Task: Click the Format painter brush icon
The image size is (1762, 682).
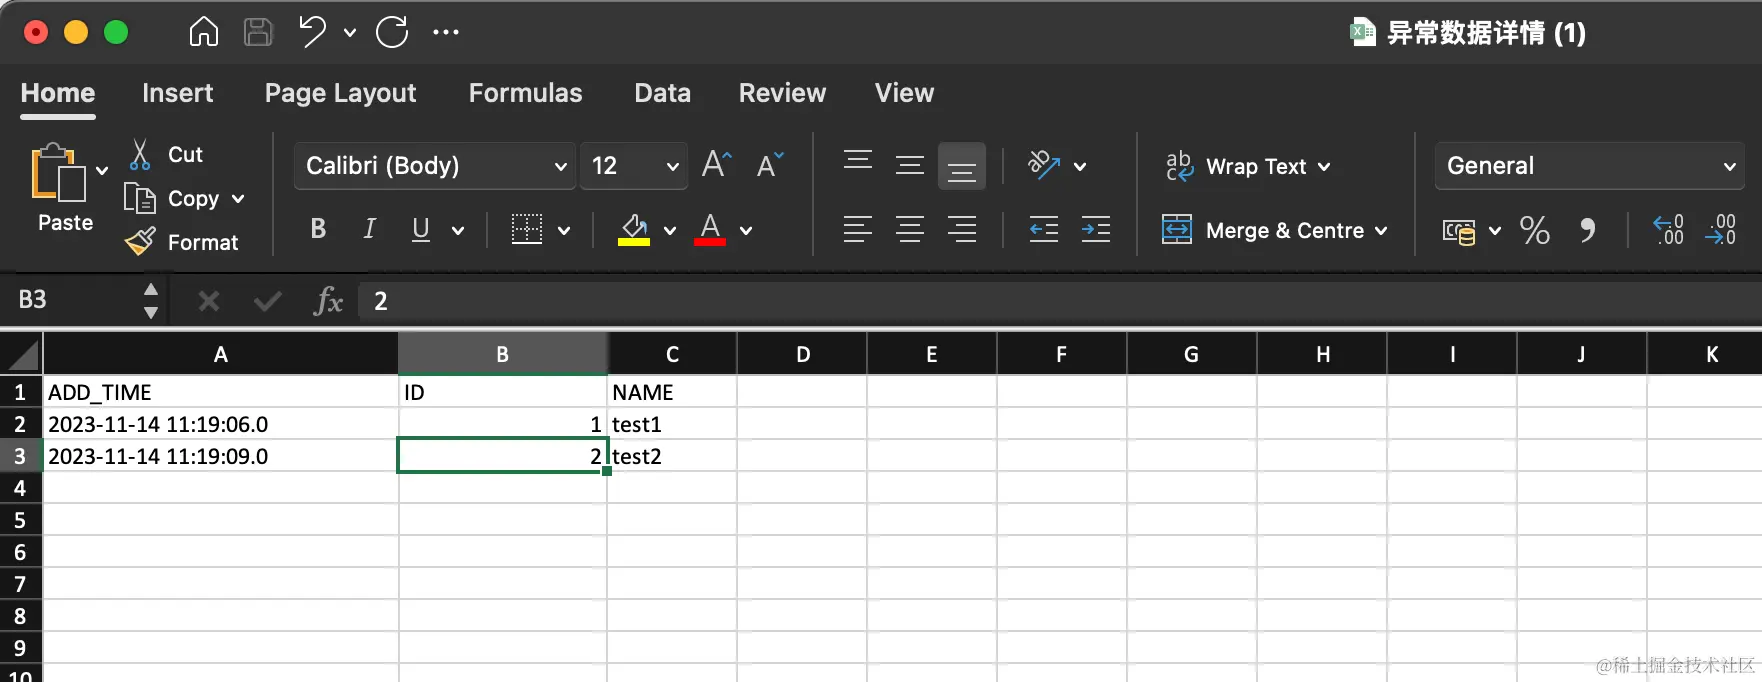Action: [x=140, y=241]
